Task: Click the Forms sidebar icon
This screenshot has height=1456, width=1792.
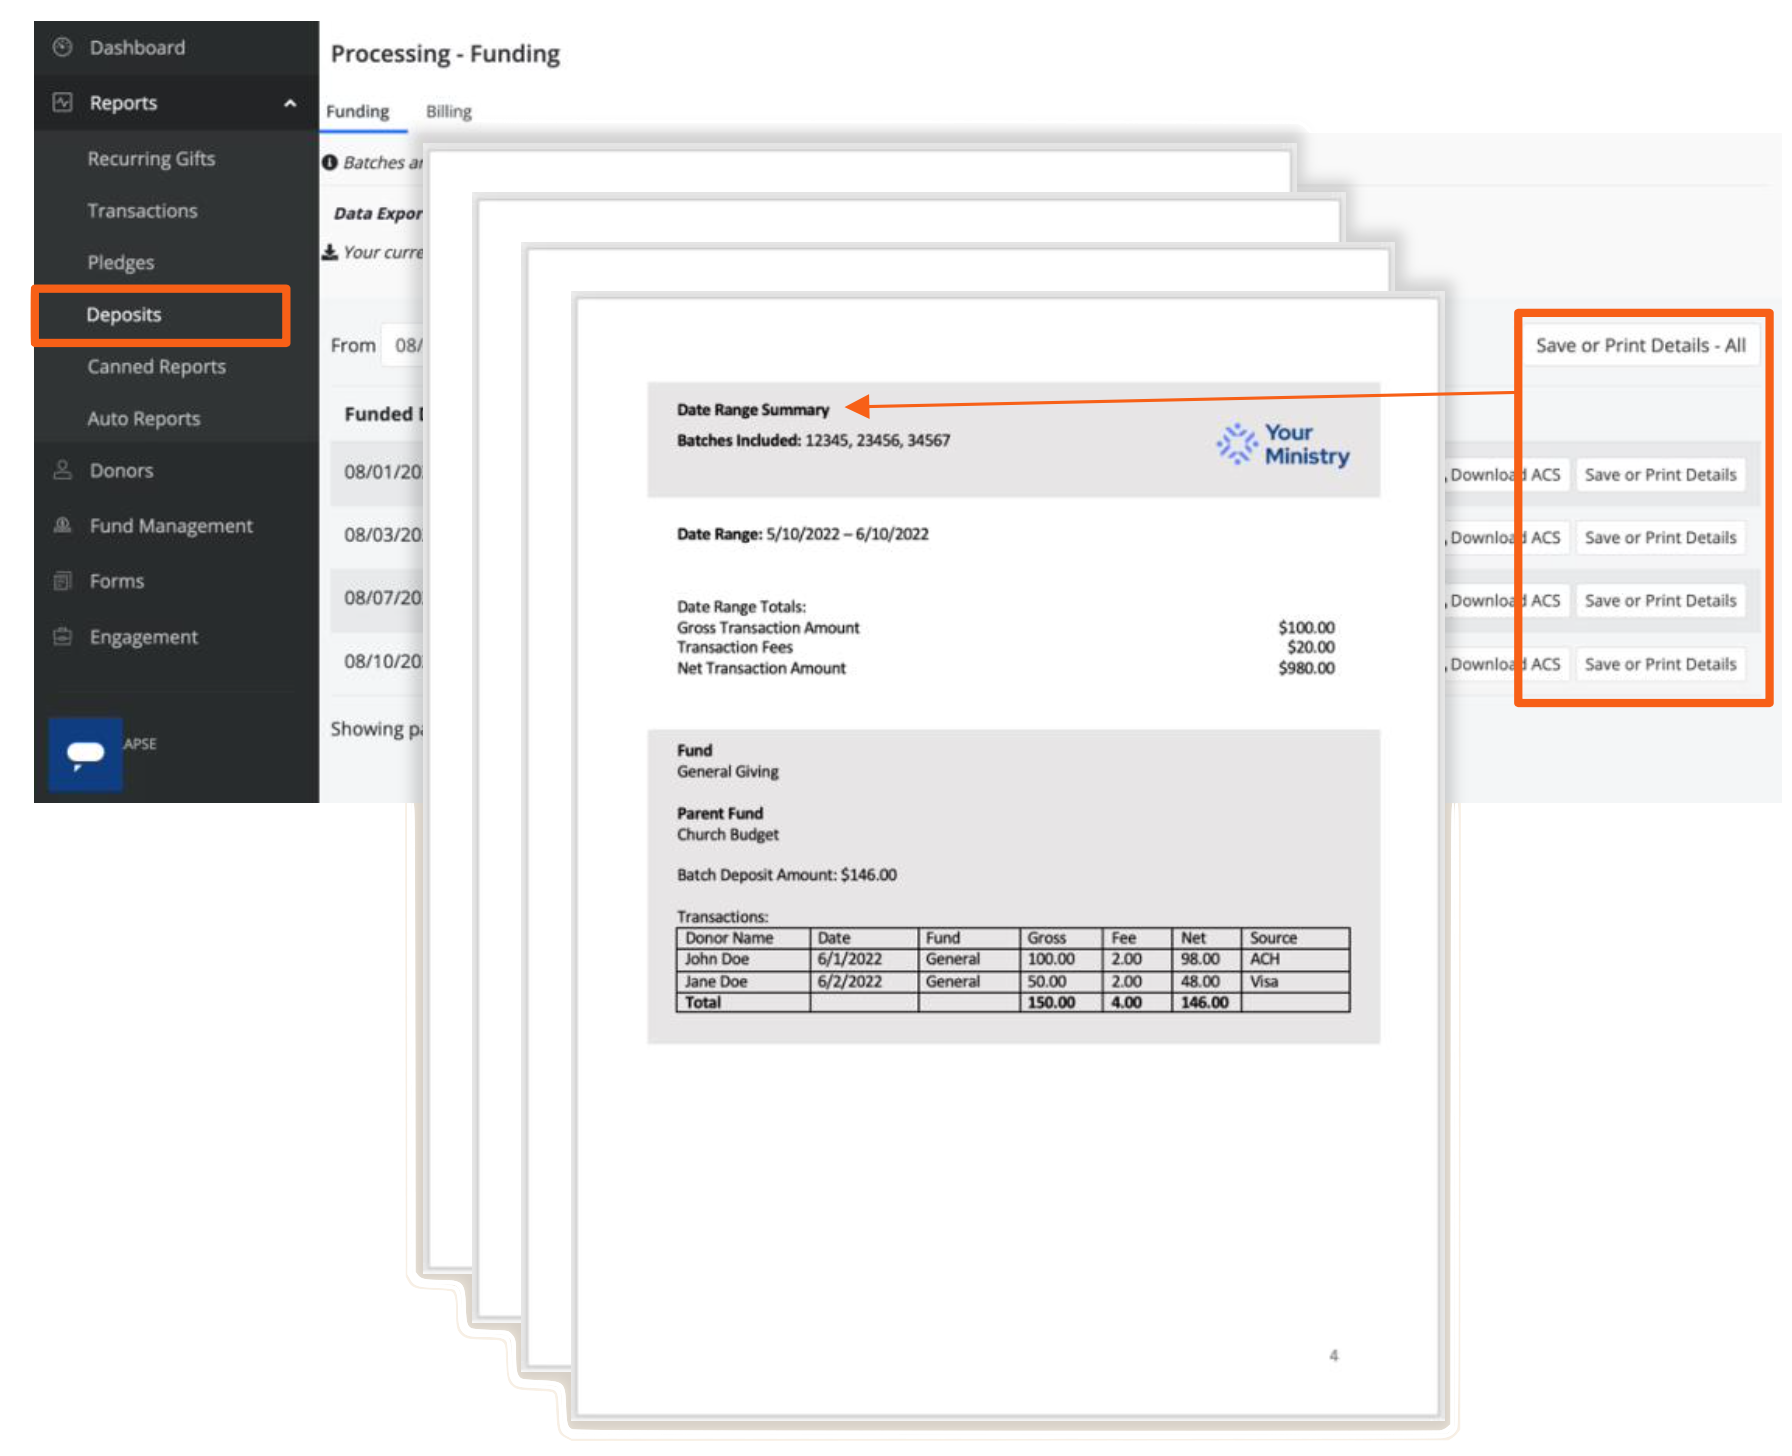Action: [x=62, y=581]
